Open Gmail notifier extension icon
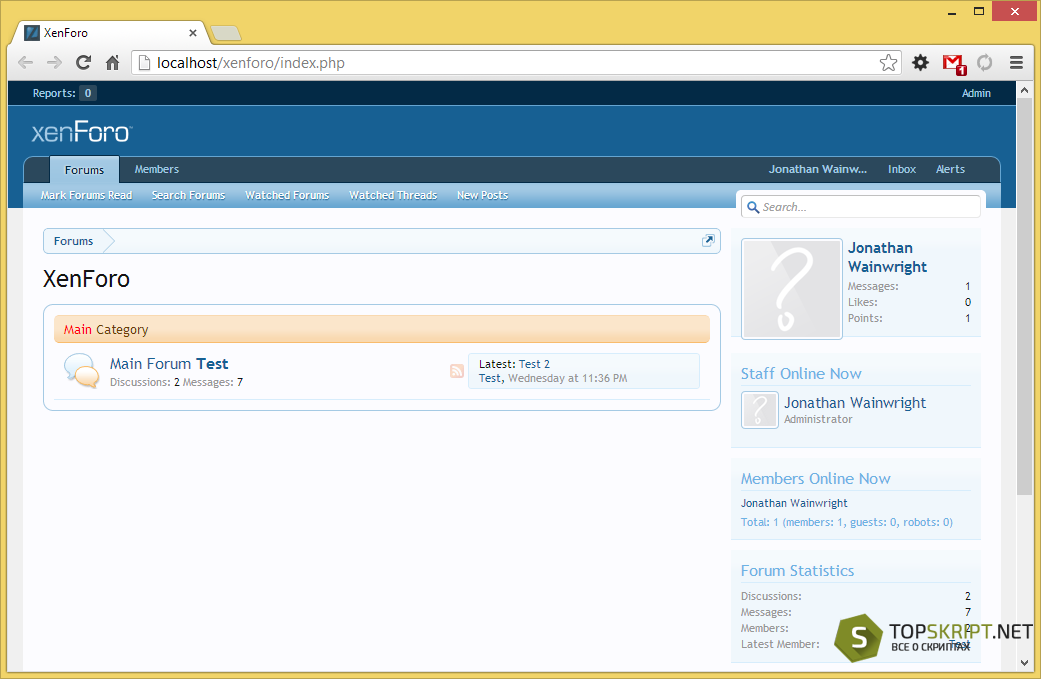 click(953, 63)
